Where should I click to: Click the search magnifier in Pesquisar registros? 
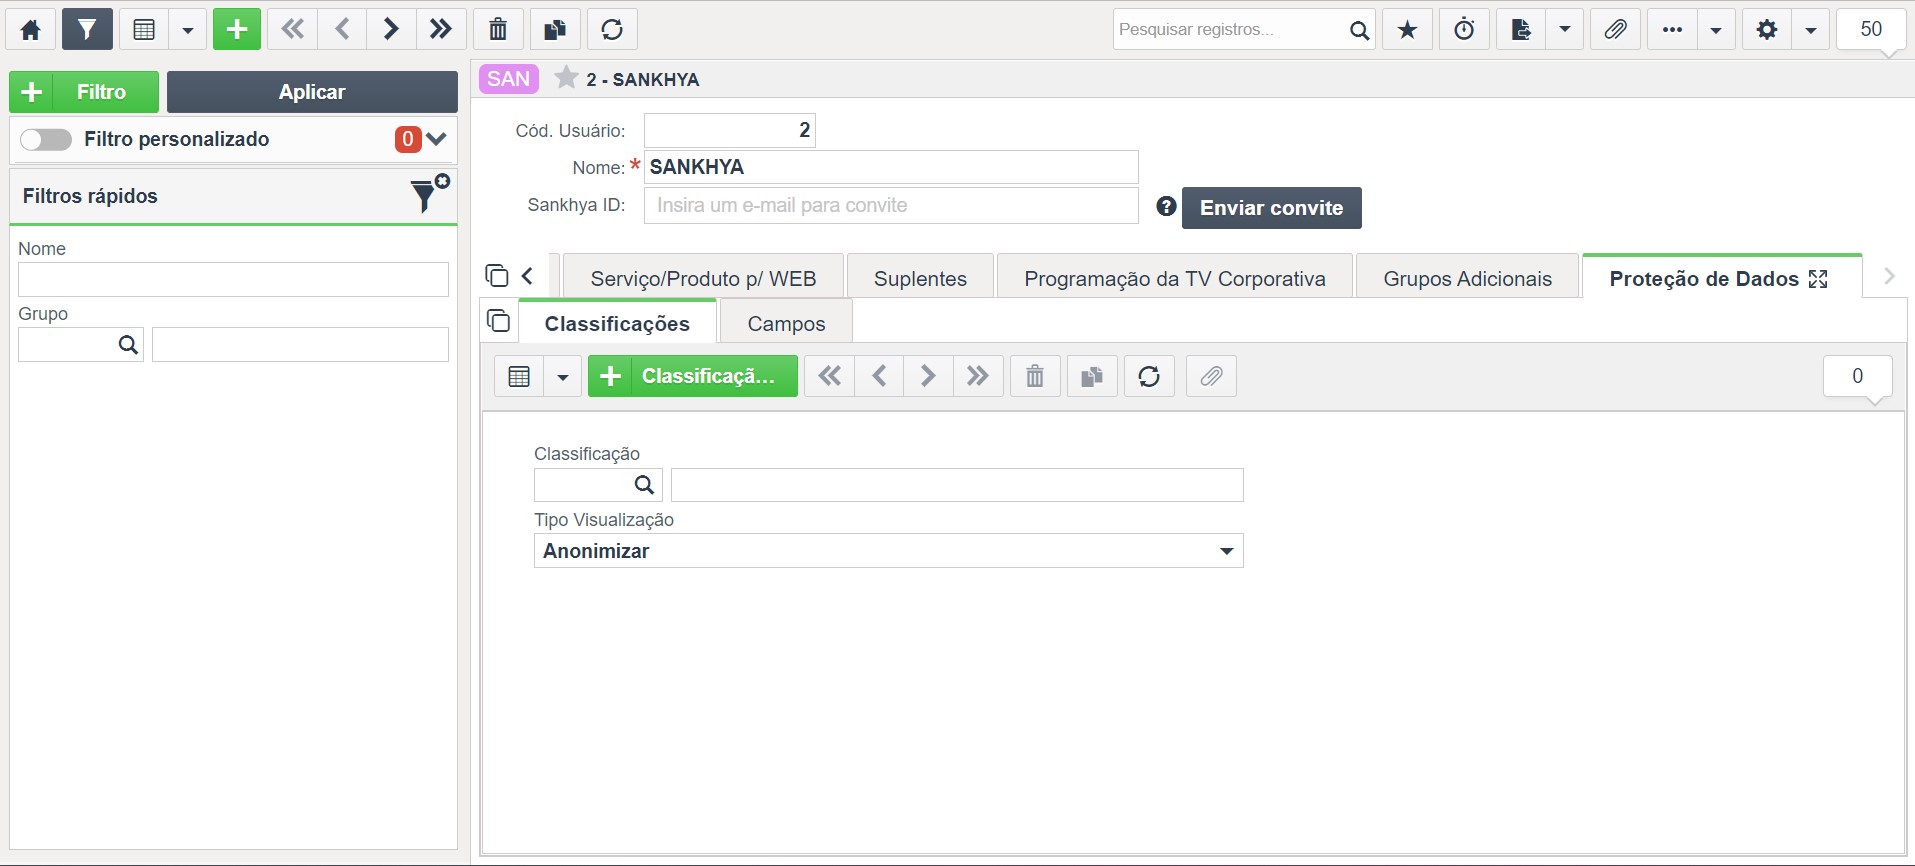(x=1359, y=30)
